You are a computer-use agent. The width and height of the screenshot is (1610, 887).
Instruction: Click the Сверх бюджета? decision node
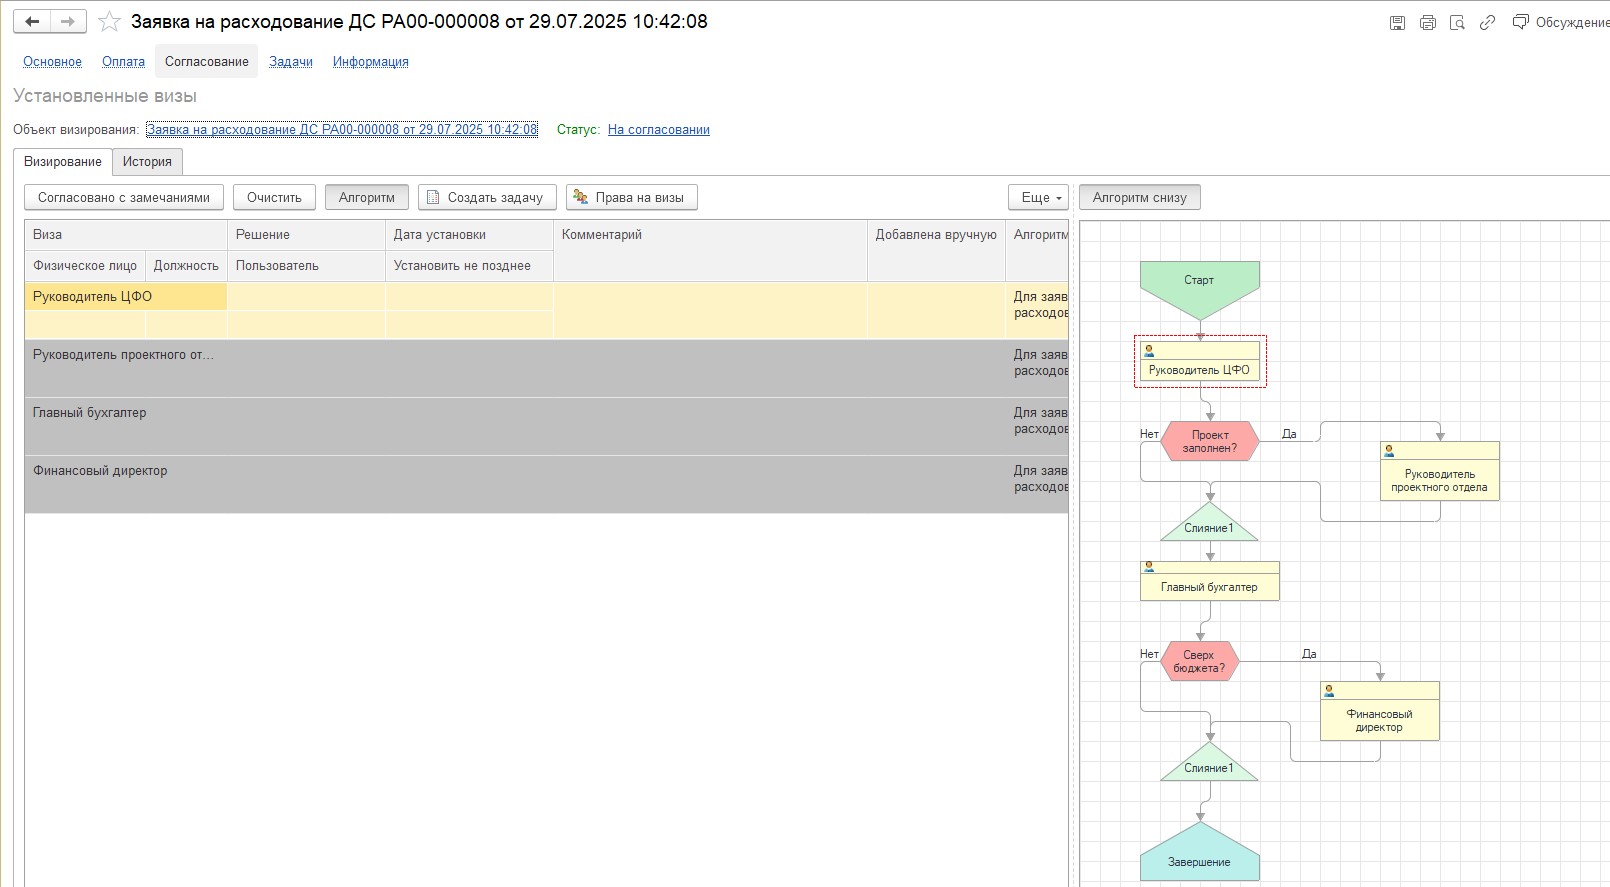coord(1199,661)
